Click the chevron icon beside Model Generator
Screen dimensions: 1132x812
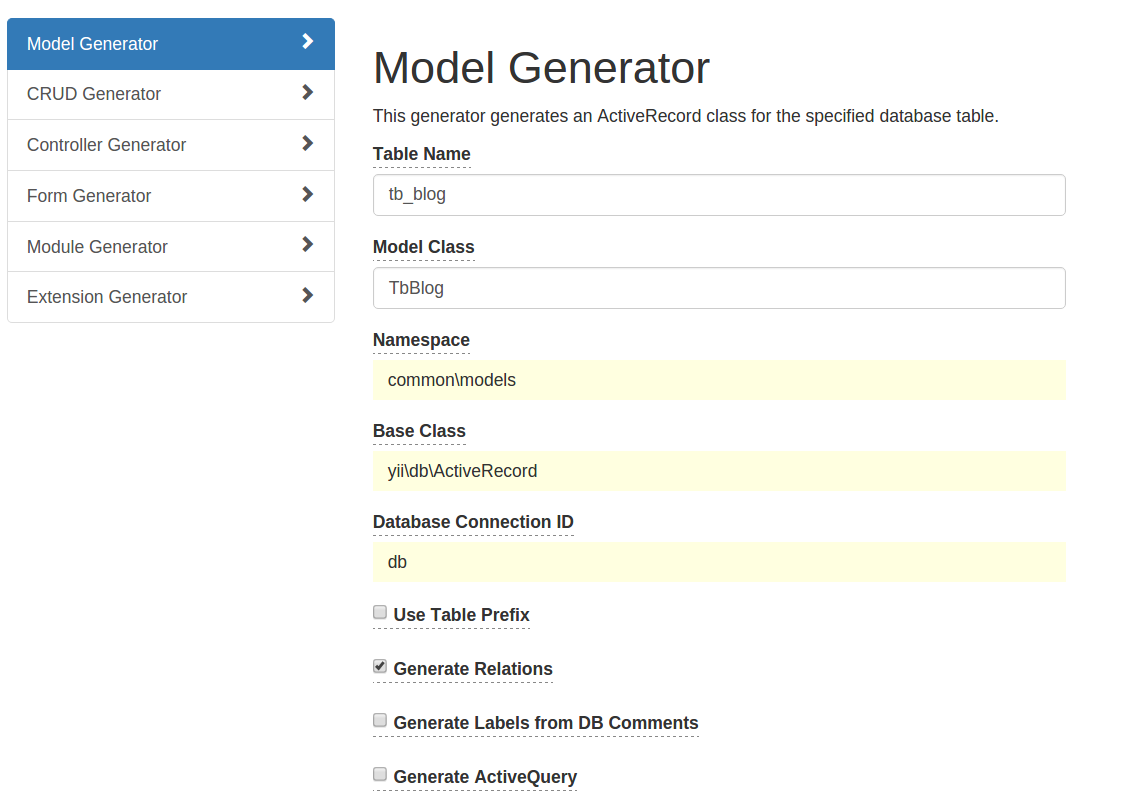pos(308,42)
